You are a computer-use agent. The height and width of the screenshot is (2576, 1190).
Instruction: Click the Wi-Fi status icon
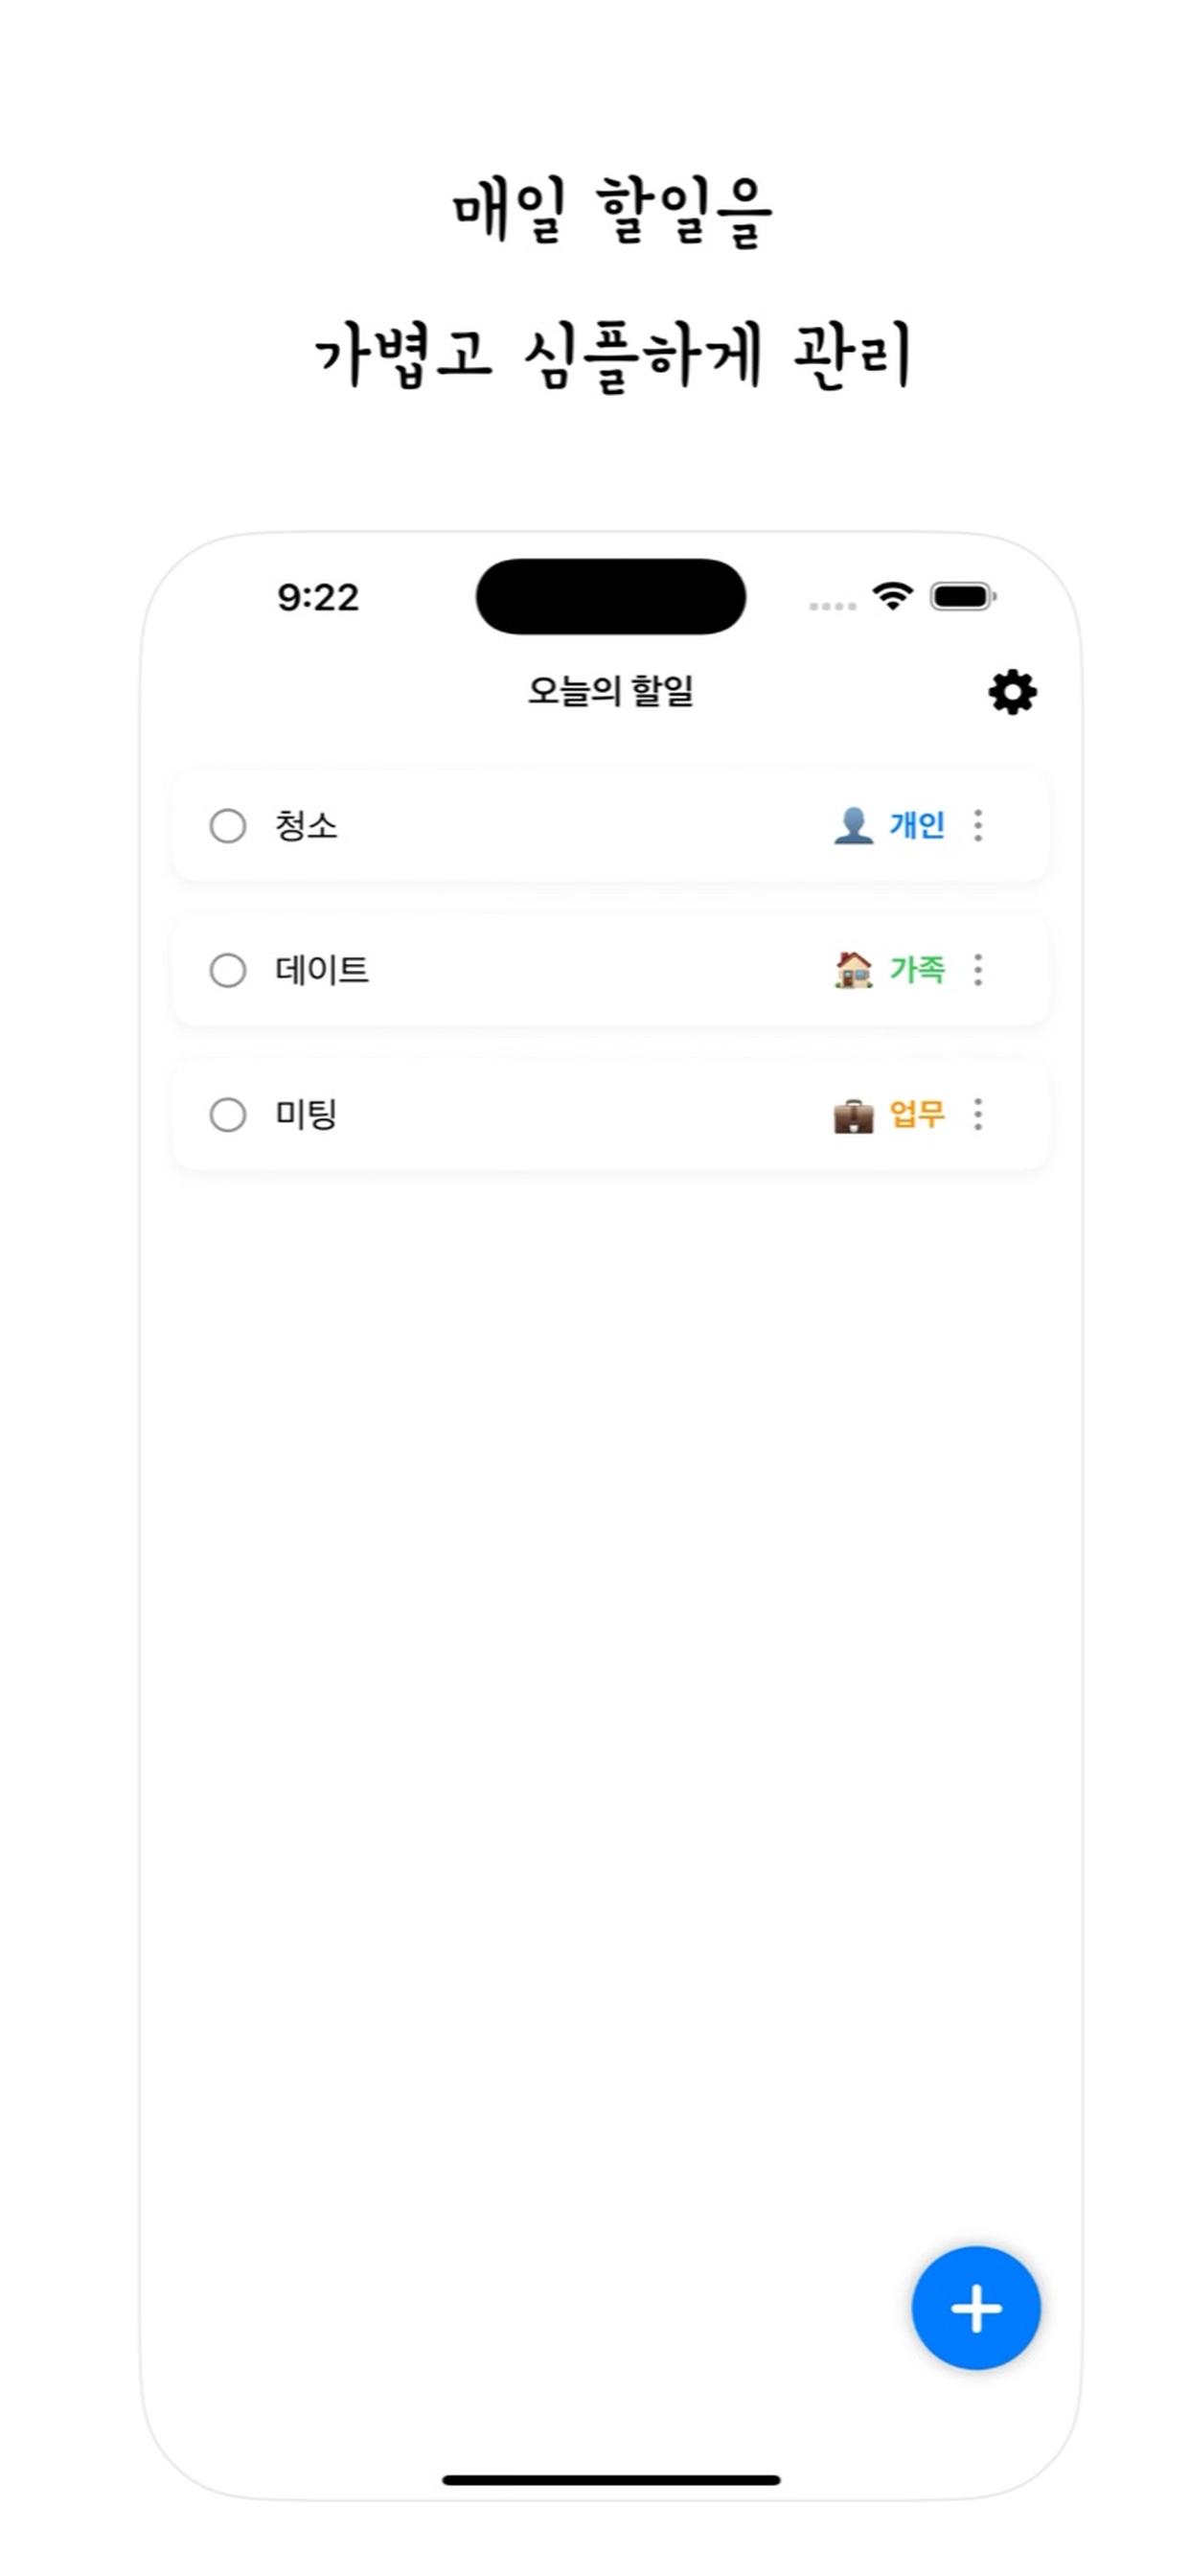(892, 596)
